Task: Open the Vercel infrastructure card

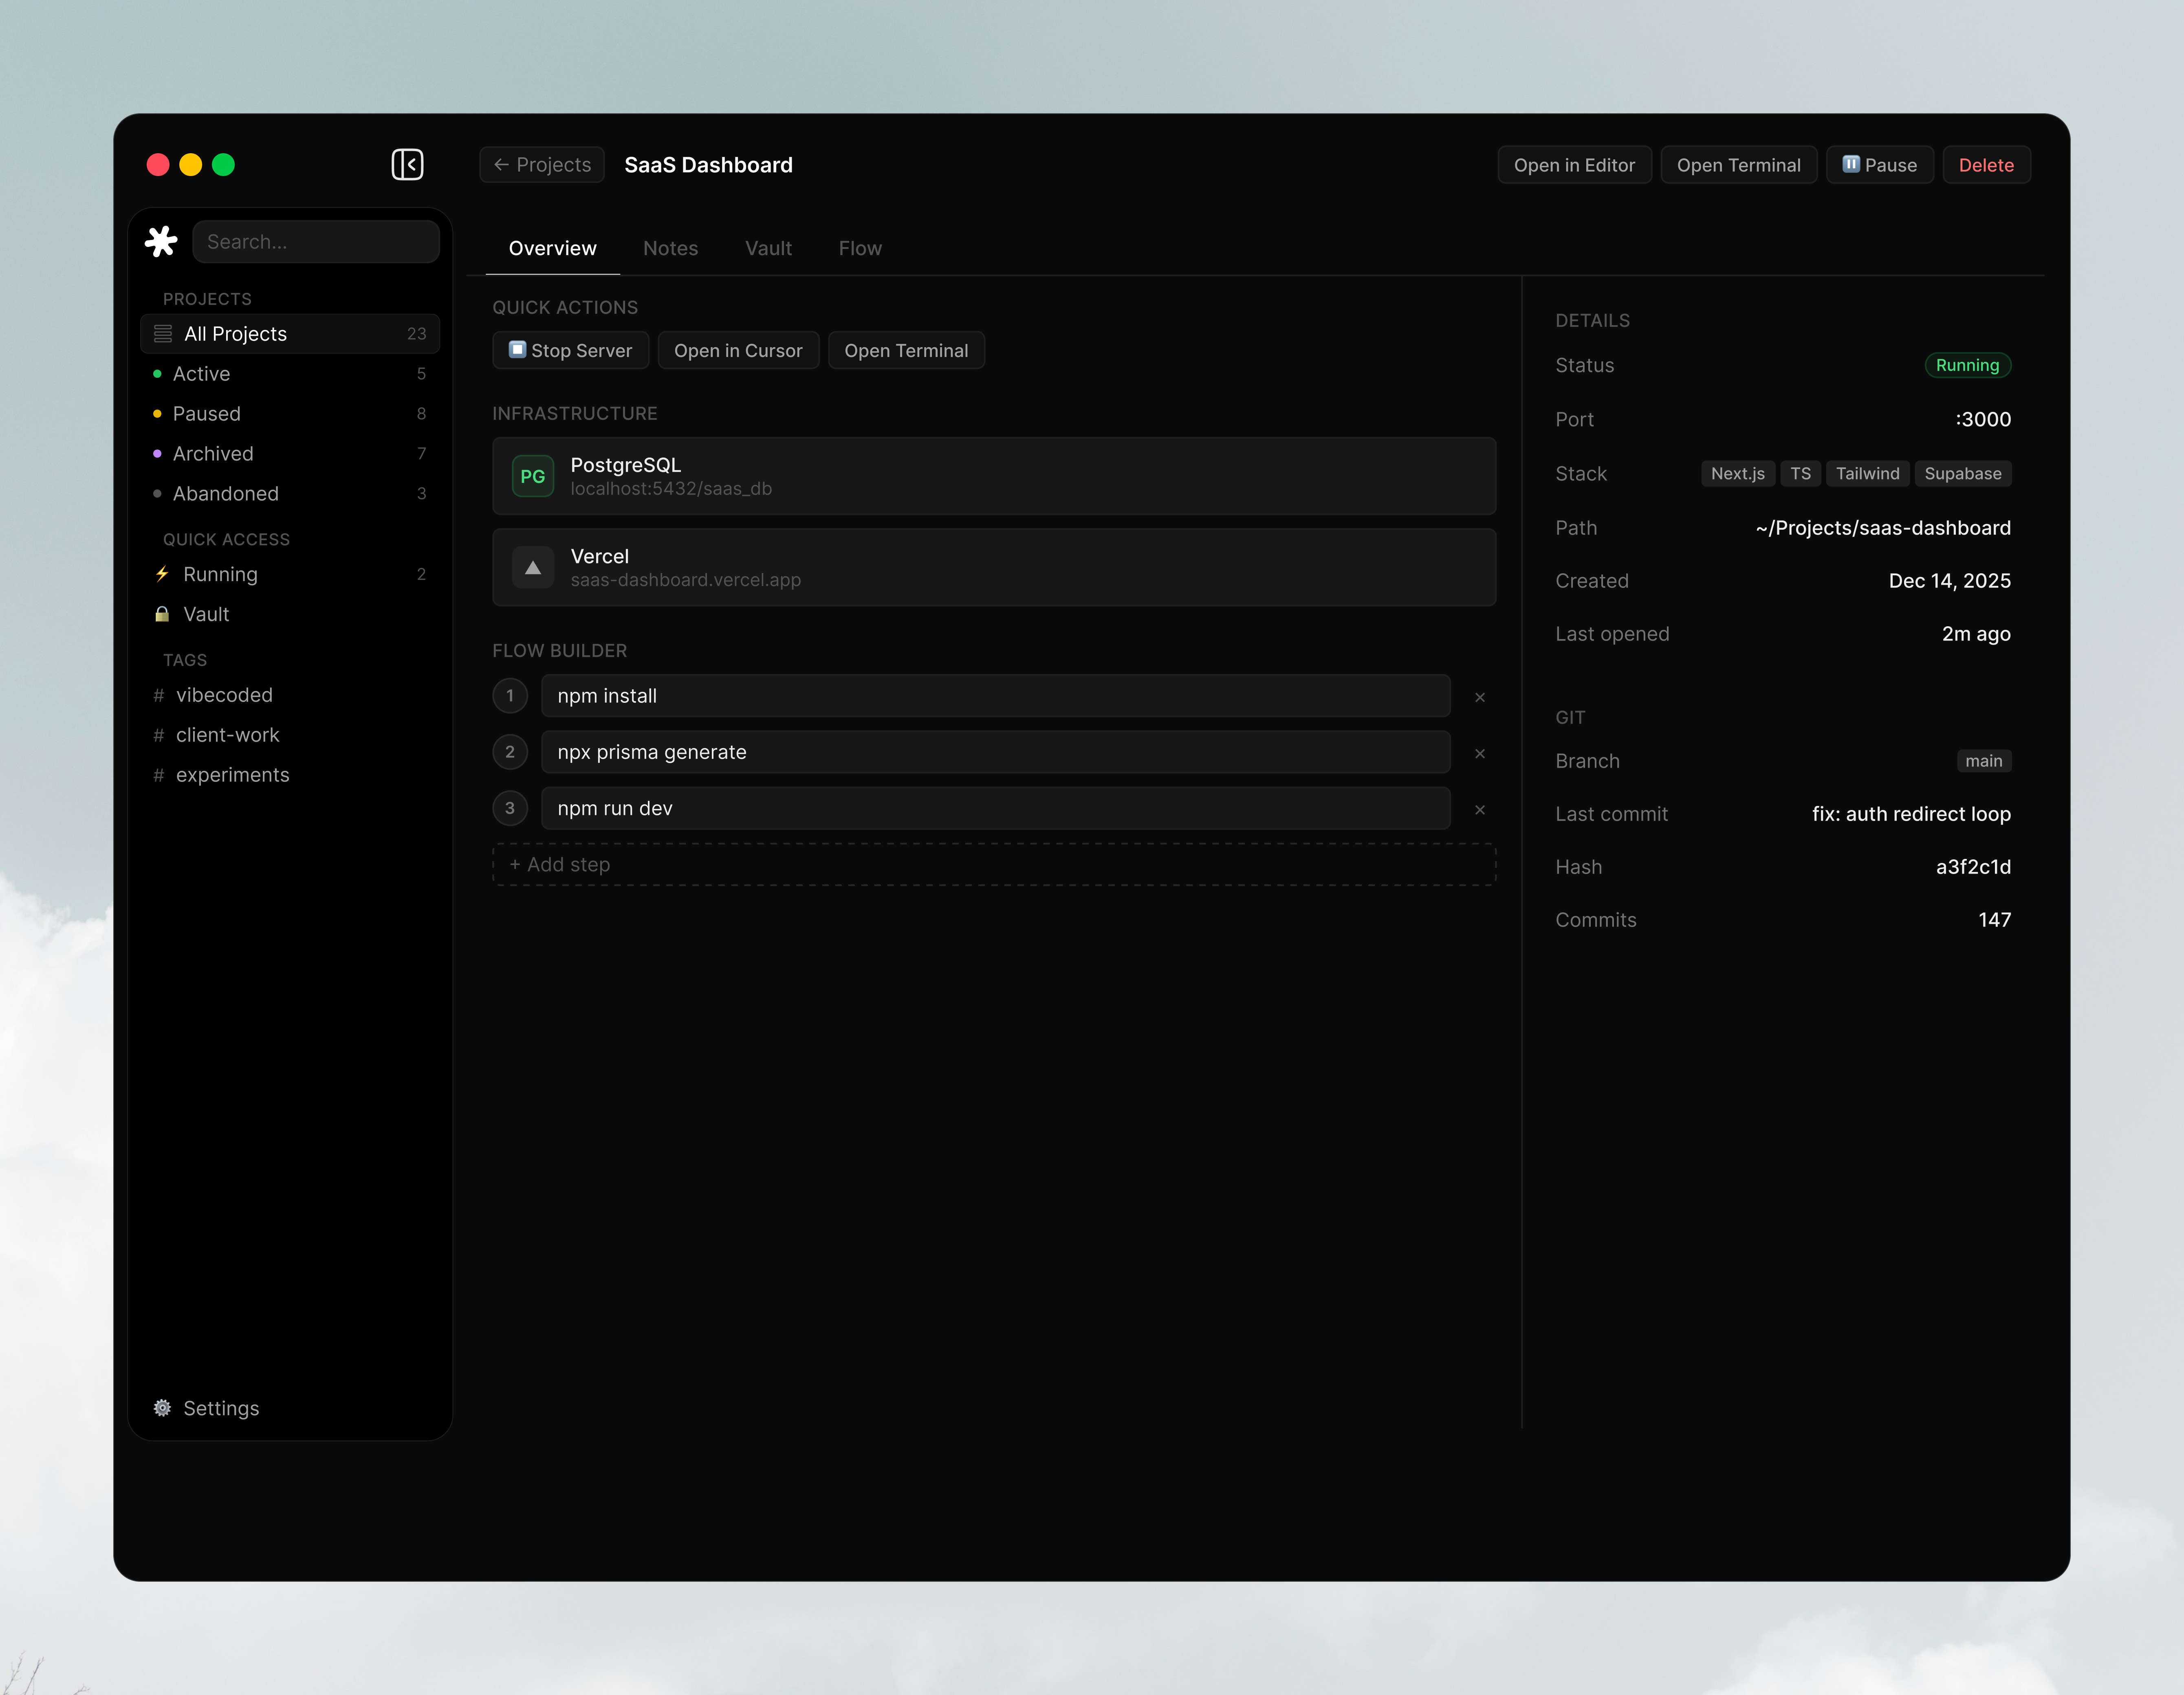Action: click(x=994, y=567)
